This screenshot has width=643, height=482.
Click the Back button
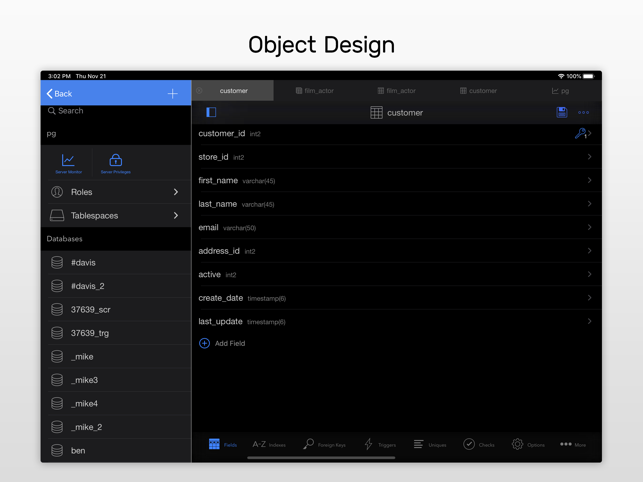tap(60, 94)
